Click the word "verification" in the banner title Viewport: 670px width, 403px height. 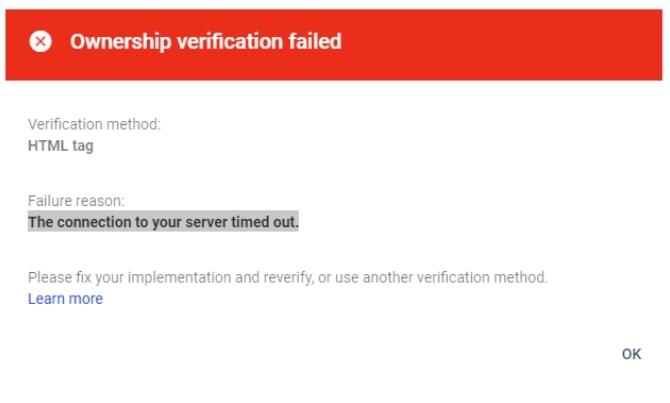pos(229,41)
